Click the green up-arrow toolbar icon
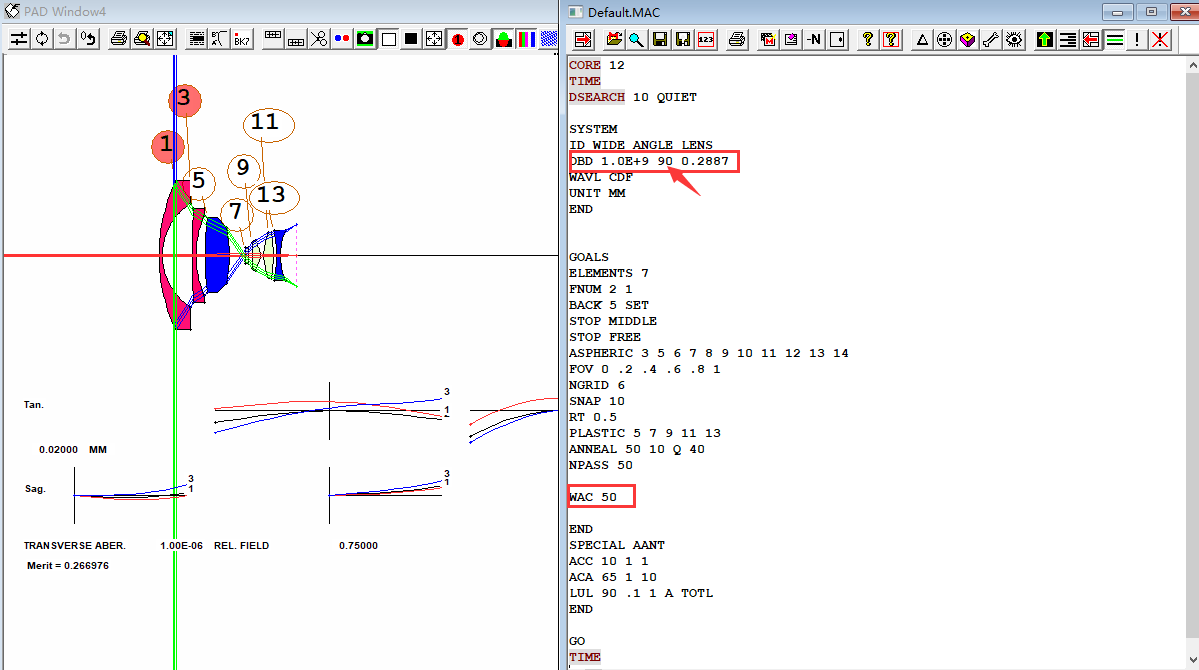Screen dimensions: 1199x670 coord(1045,40)
